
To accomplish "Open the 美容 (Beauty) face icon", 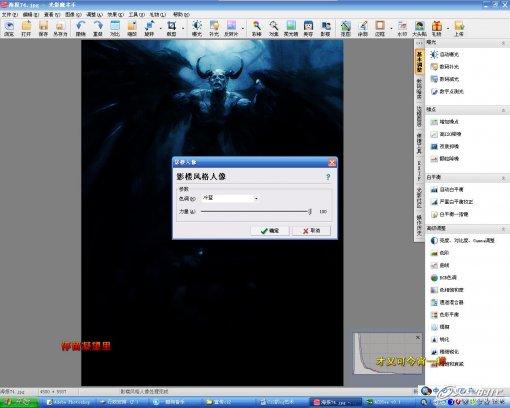I will pos(308,28).
